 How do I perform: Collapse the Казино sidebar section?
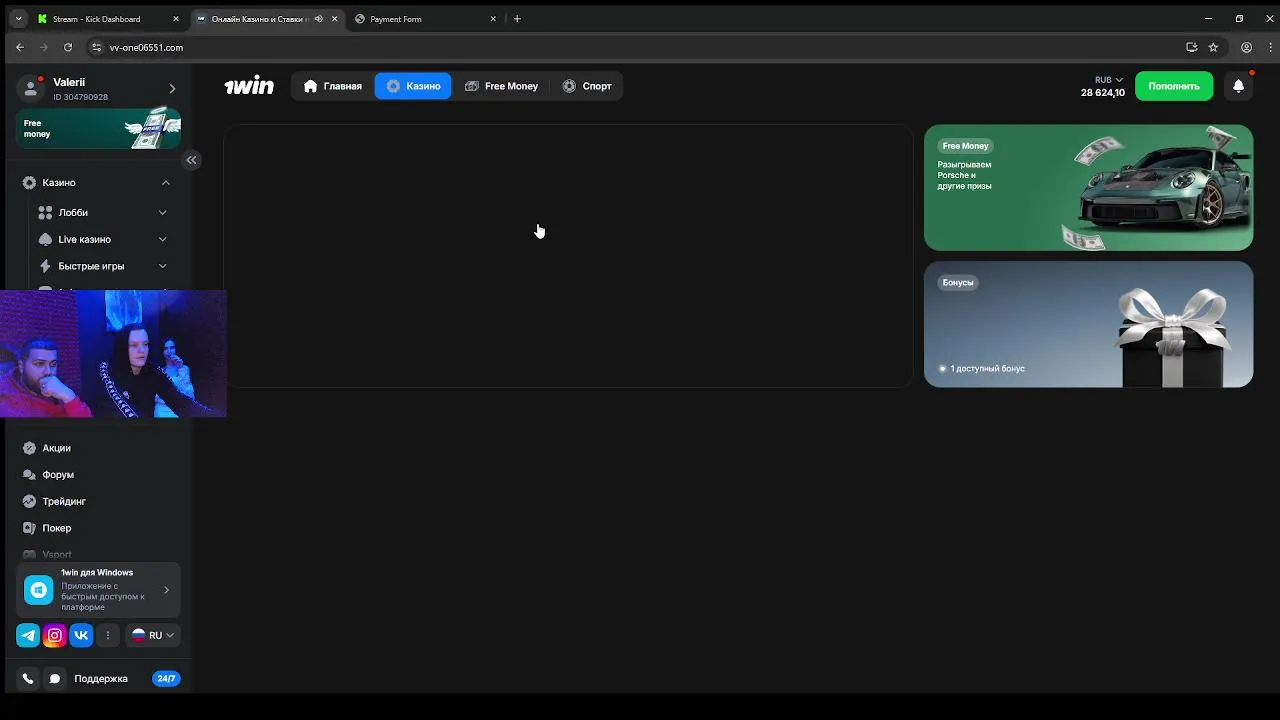coord(166,183)
